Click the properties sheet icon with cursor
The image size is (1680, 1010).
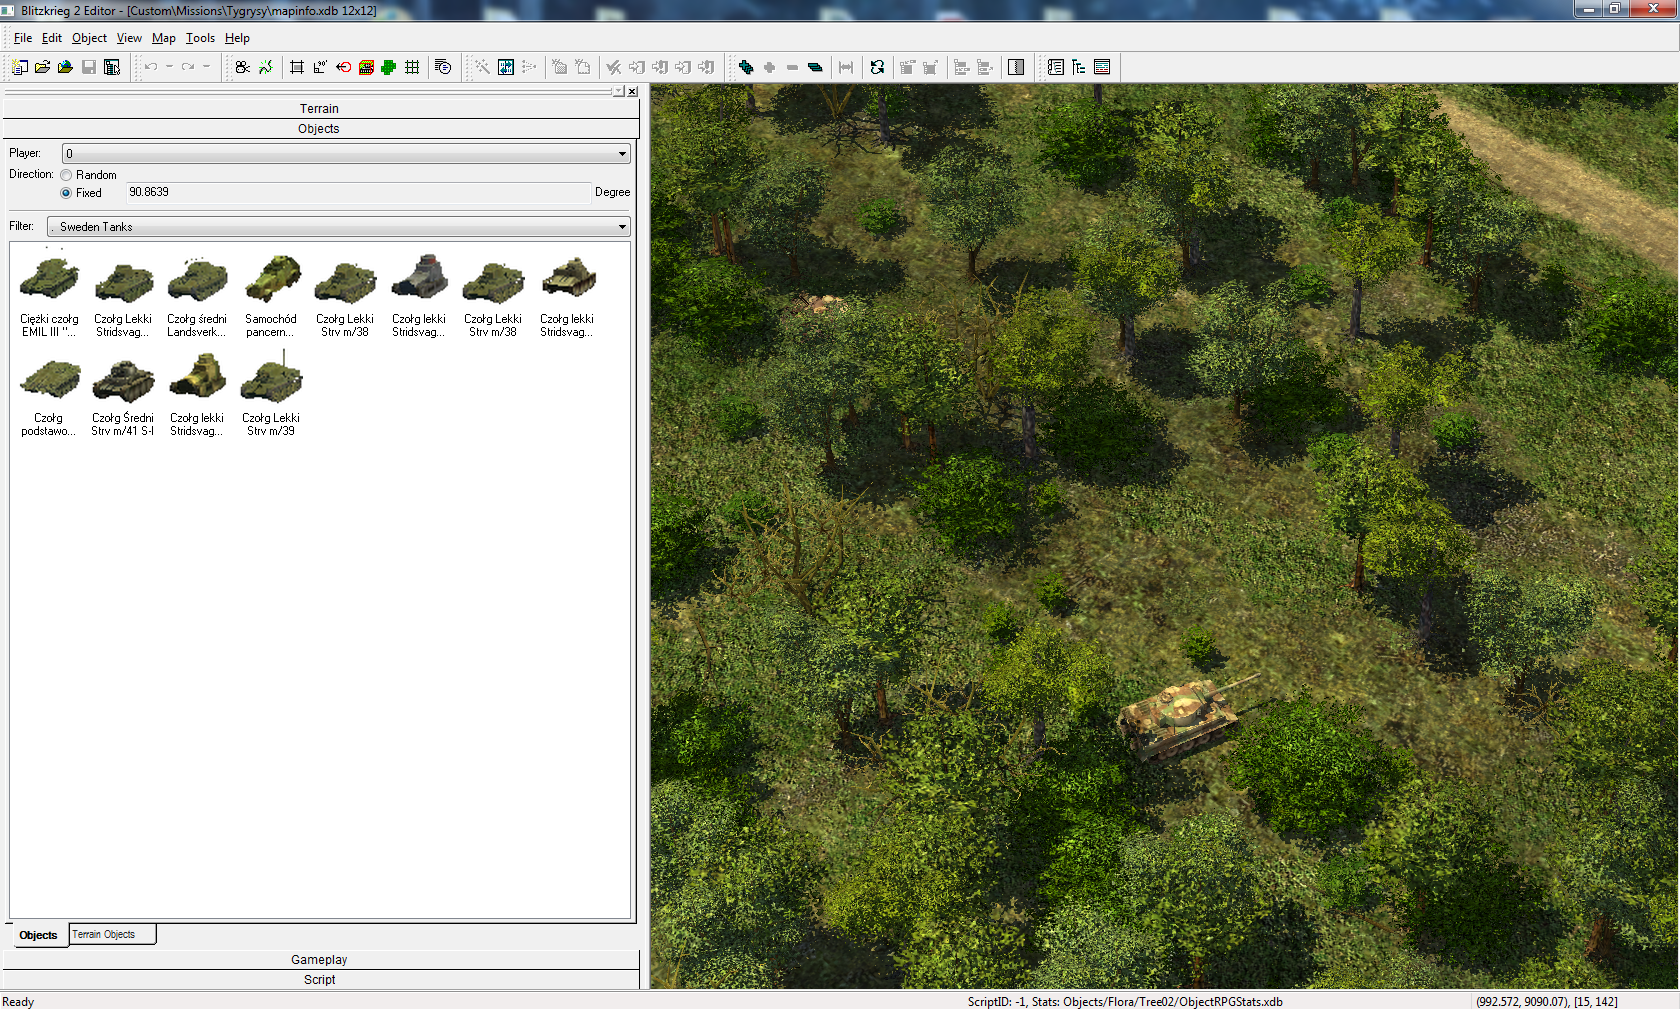click(112, 67)
